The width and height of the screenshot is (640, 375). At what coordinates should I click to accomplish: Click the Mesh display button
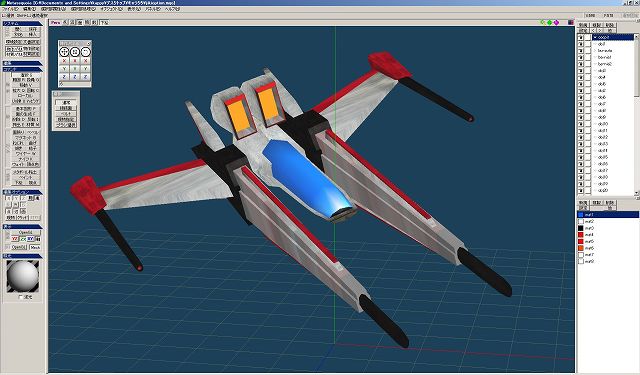tap(35, 247)
